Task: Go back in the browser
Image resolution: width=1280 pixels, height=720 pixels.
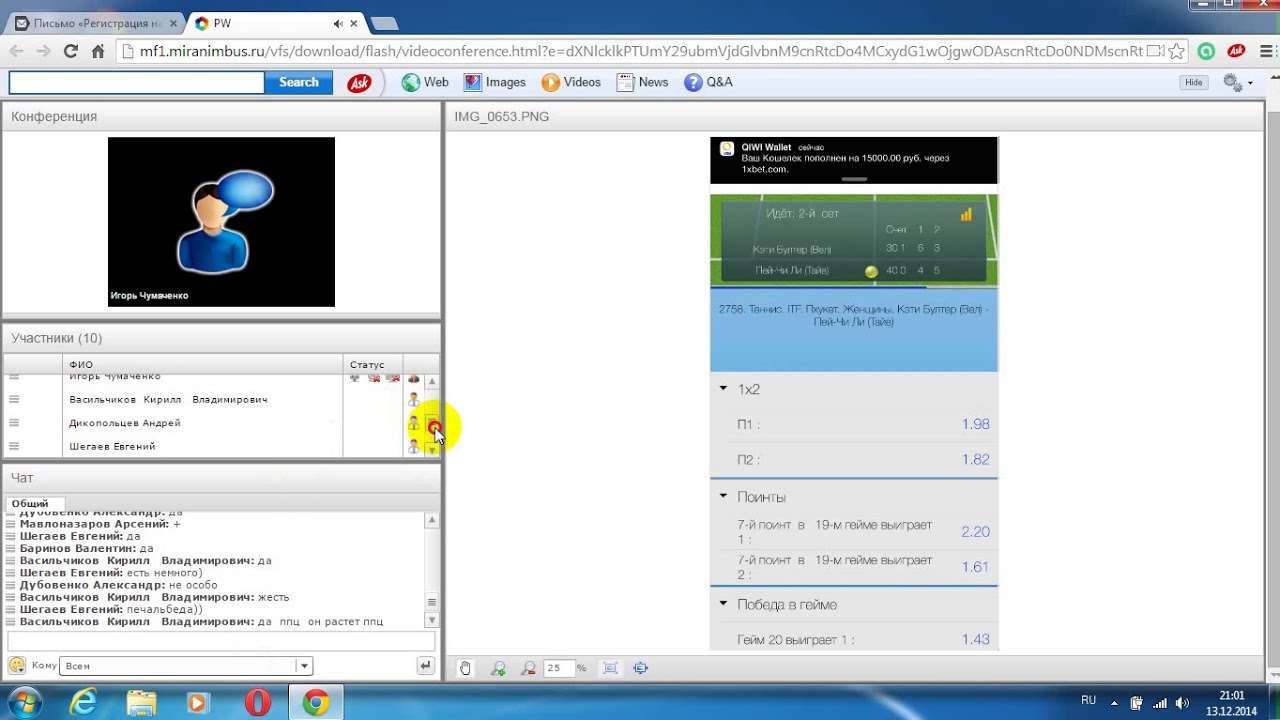Action: click(16, 51)
